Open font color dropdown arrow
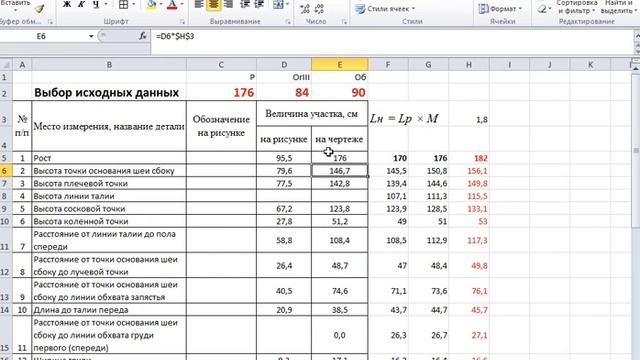640x360 pixels. point(182,4)
